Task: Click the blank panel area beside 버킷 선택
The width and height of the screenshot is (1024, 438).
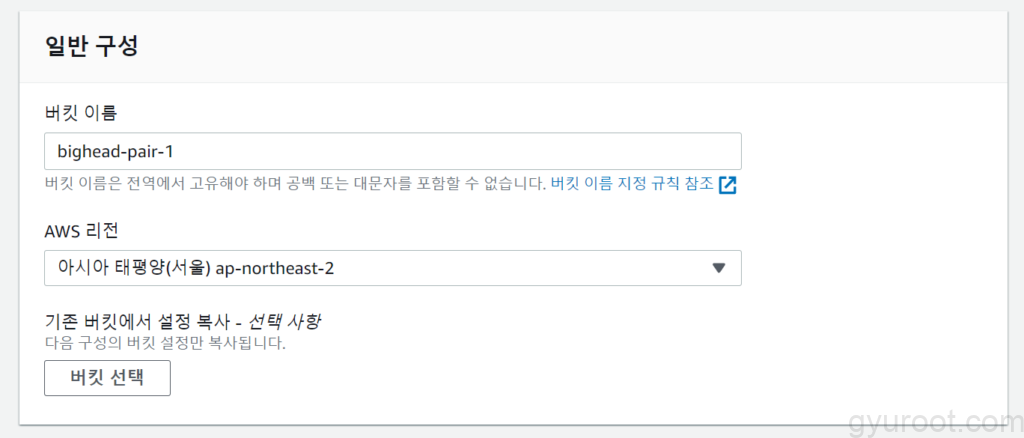Action: [500, 378]
